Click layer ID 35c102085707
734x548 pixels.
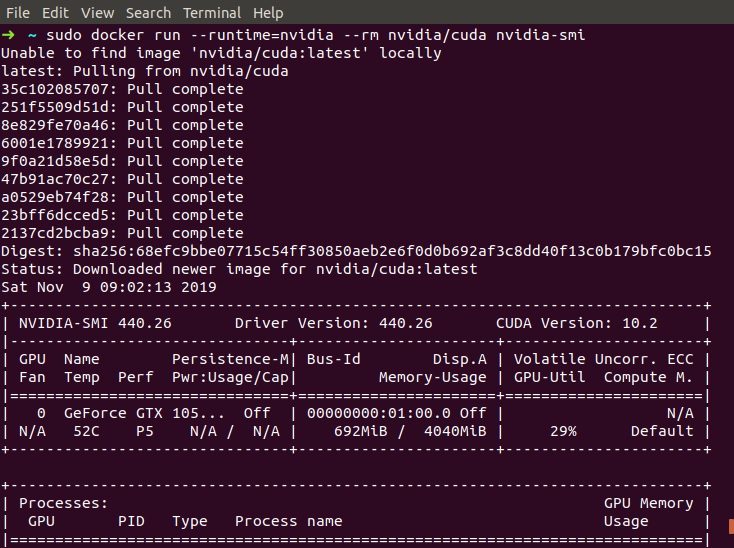(55, 89)
